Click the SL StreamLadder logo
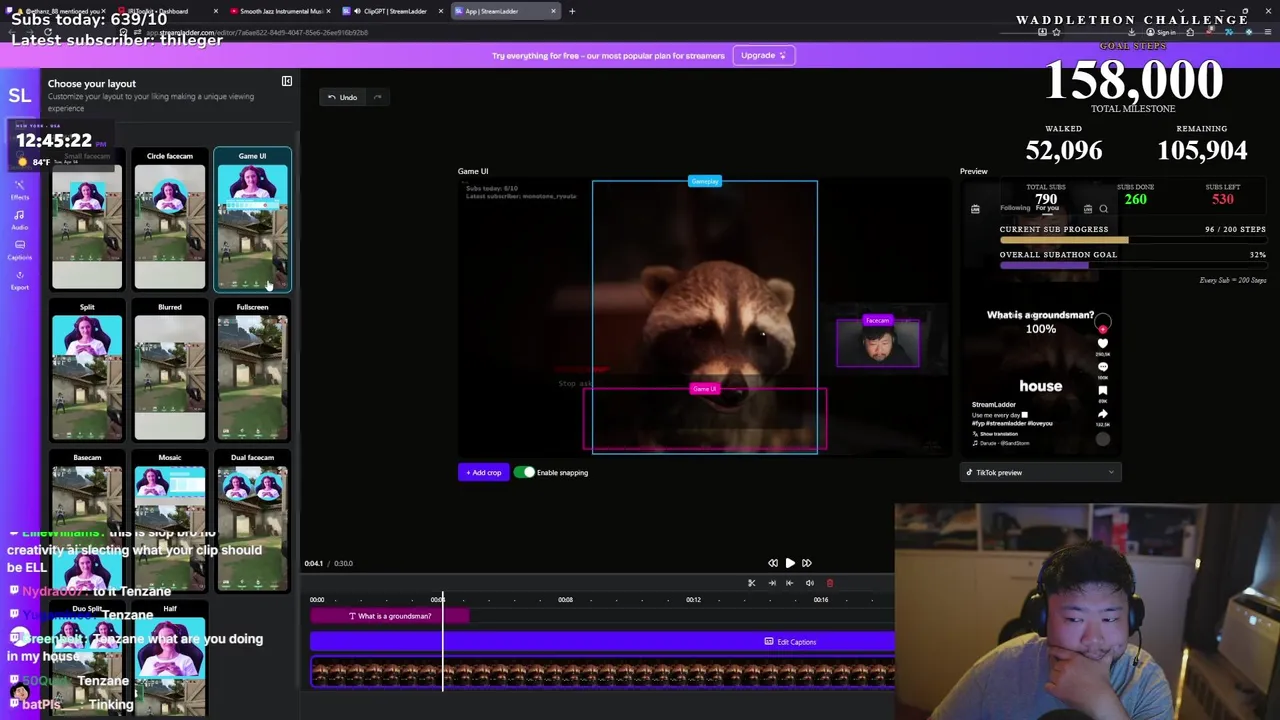The image size is (1280, 720). (x=20, y=96)
